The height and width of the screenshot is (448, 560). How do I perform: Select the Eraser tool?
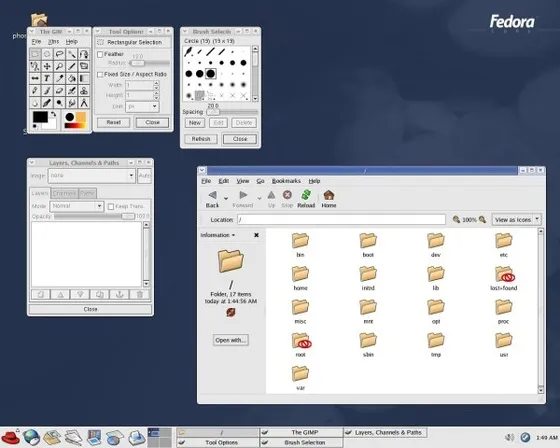(59, 90)
